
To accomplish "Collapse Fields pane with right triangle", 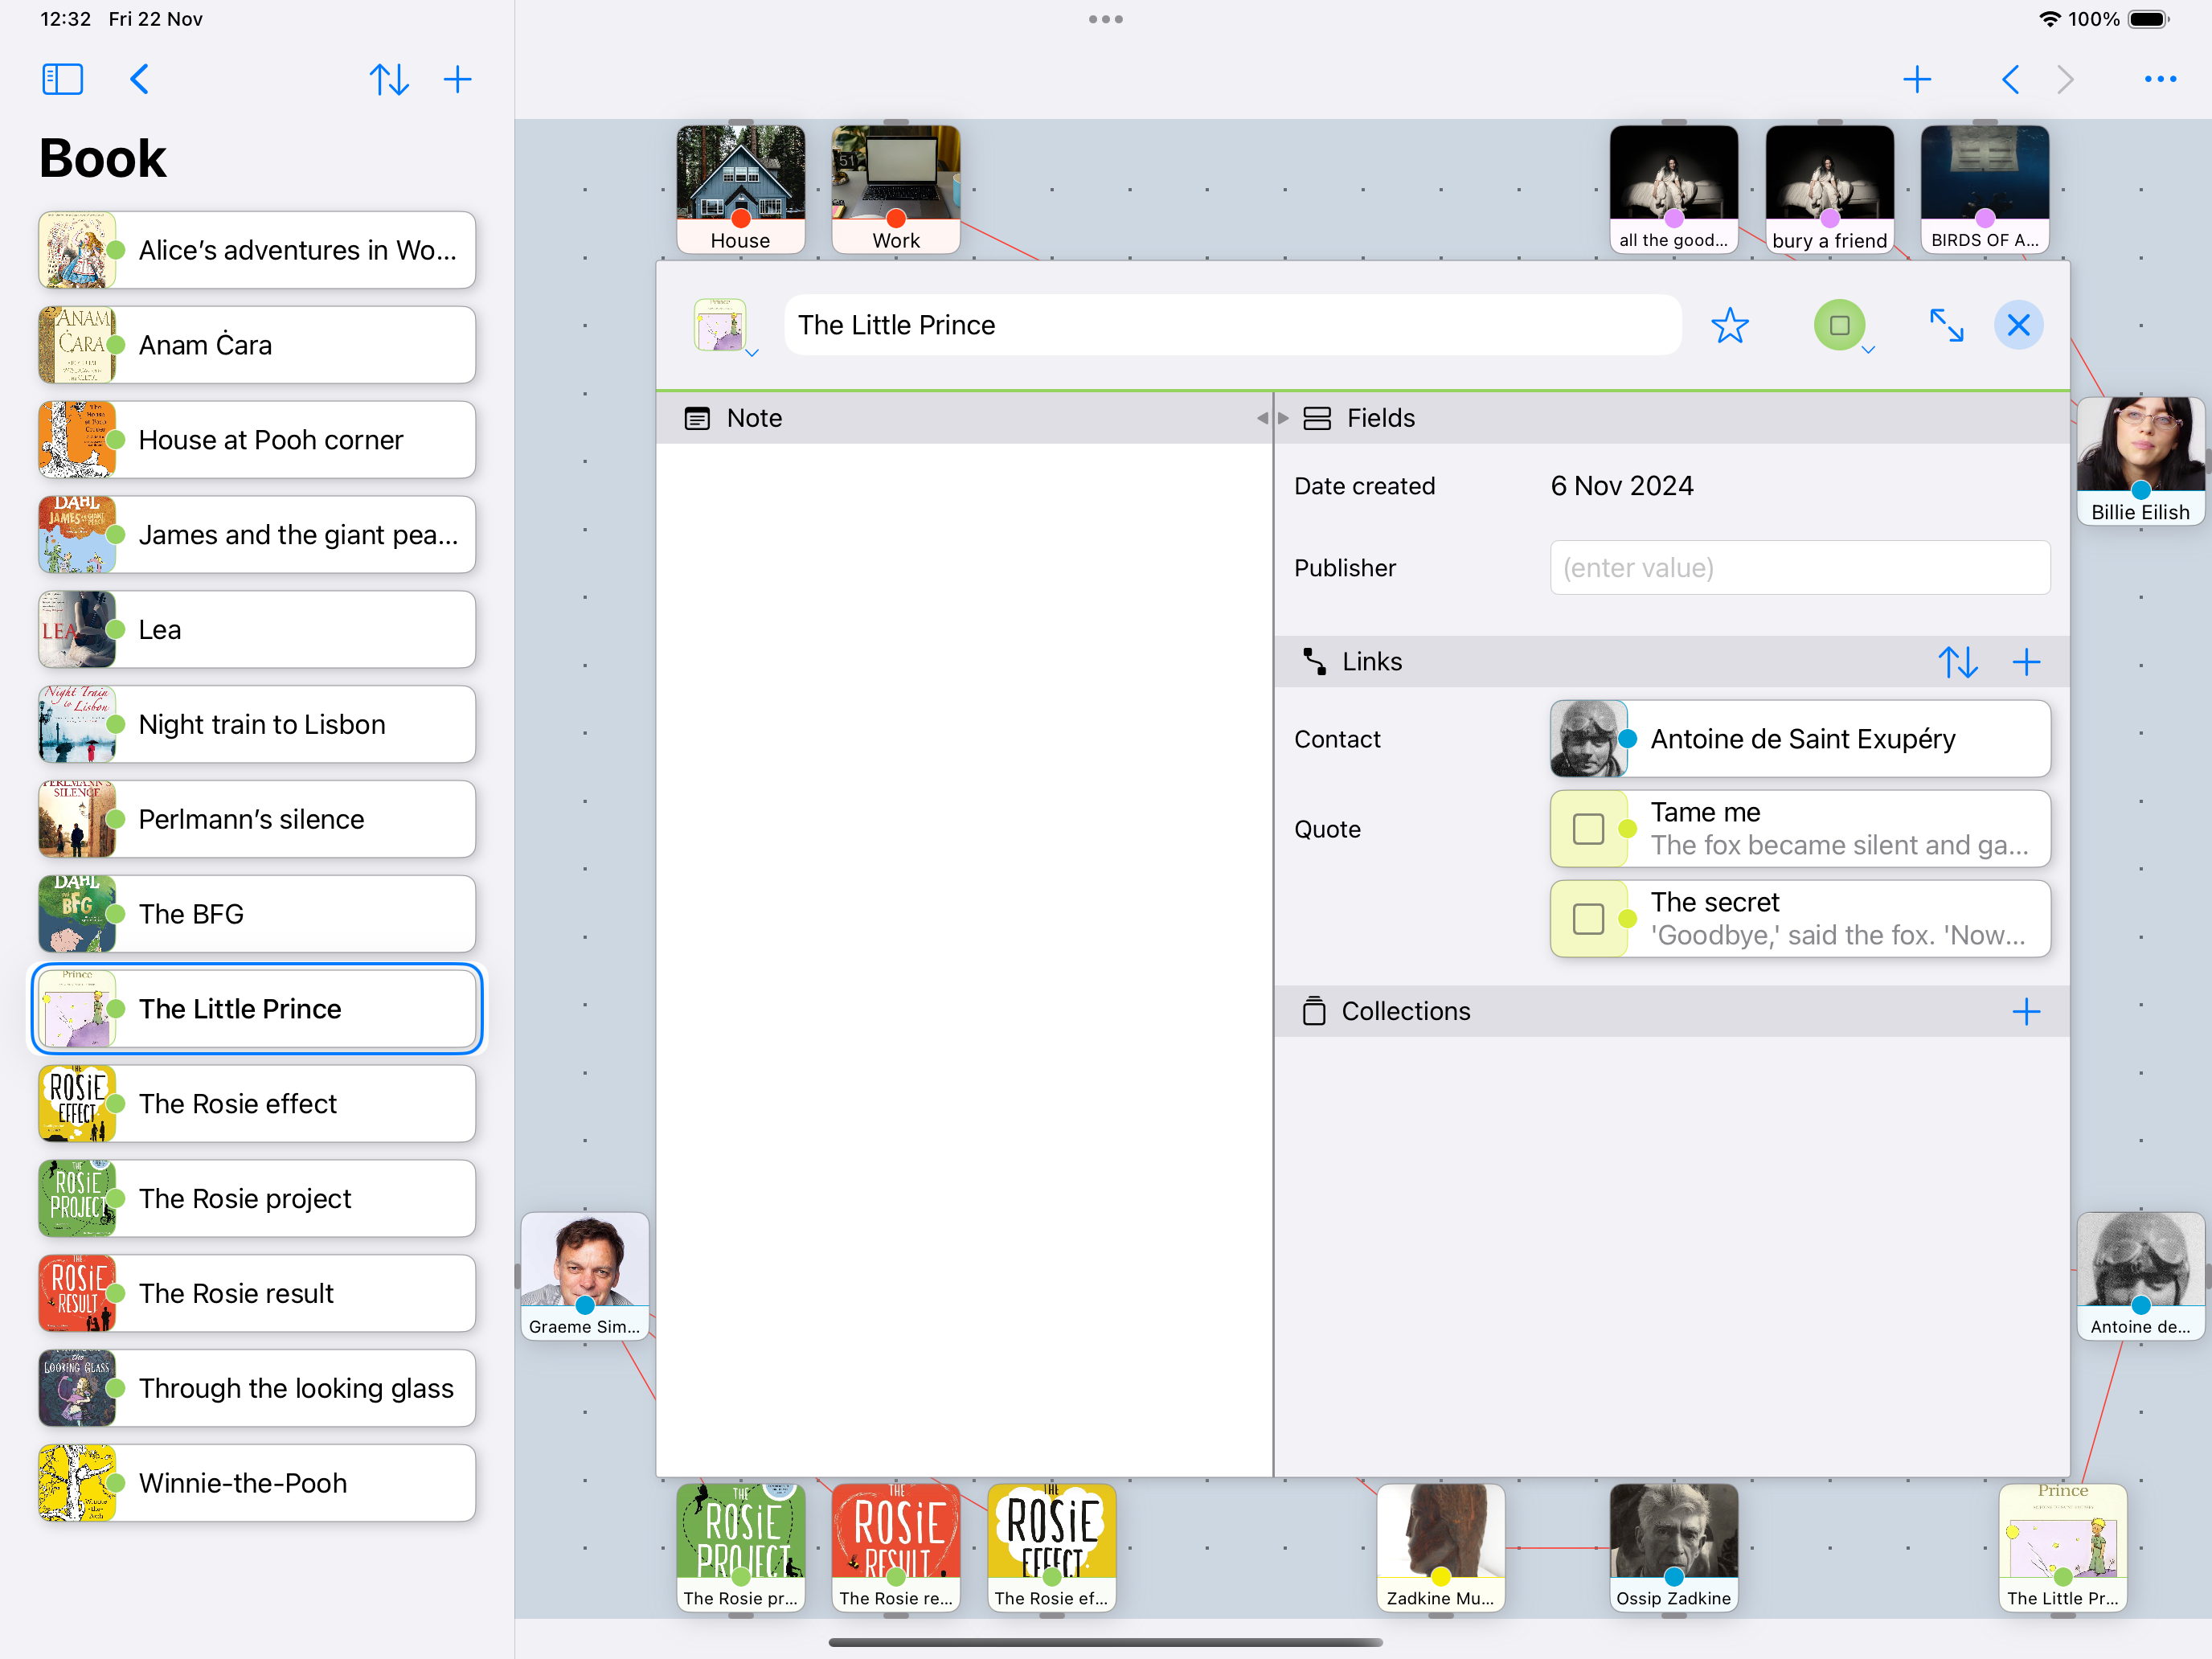I will [x=1284, y=418].
